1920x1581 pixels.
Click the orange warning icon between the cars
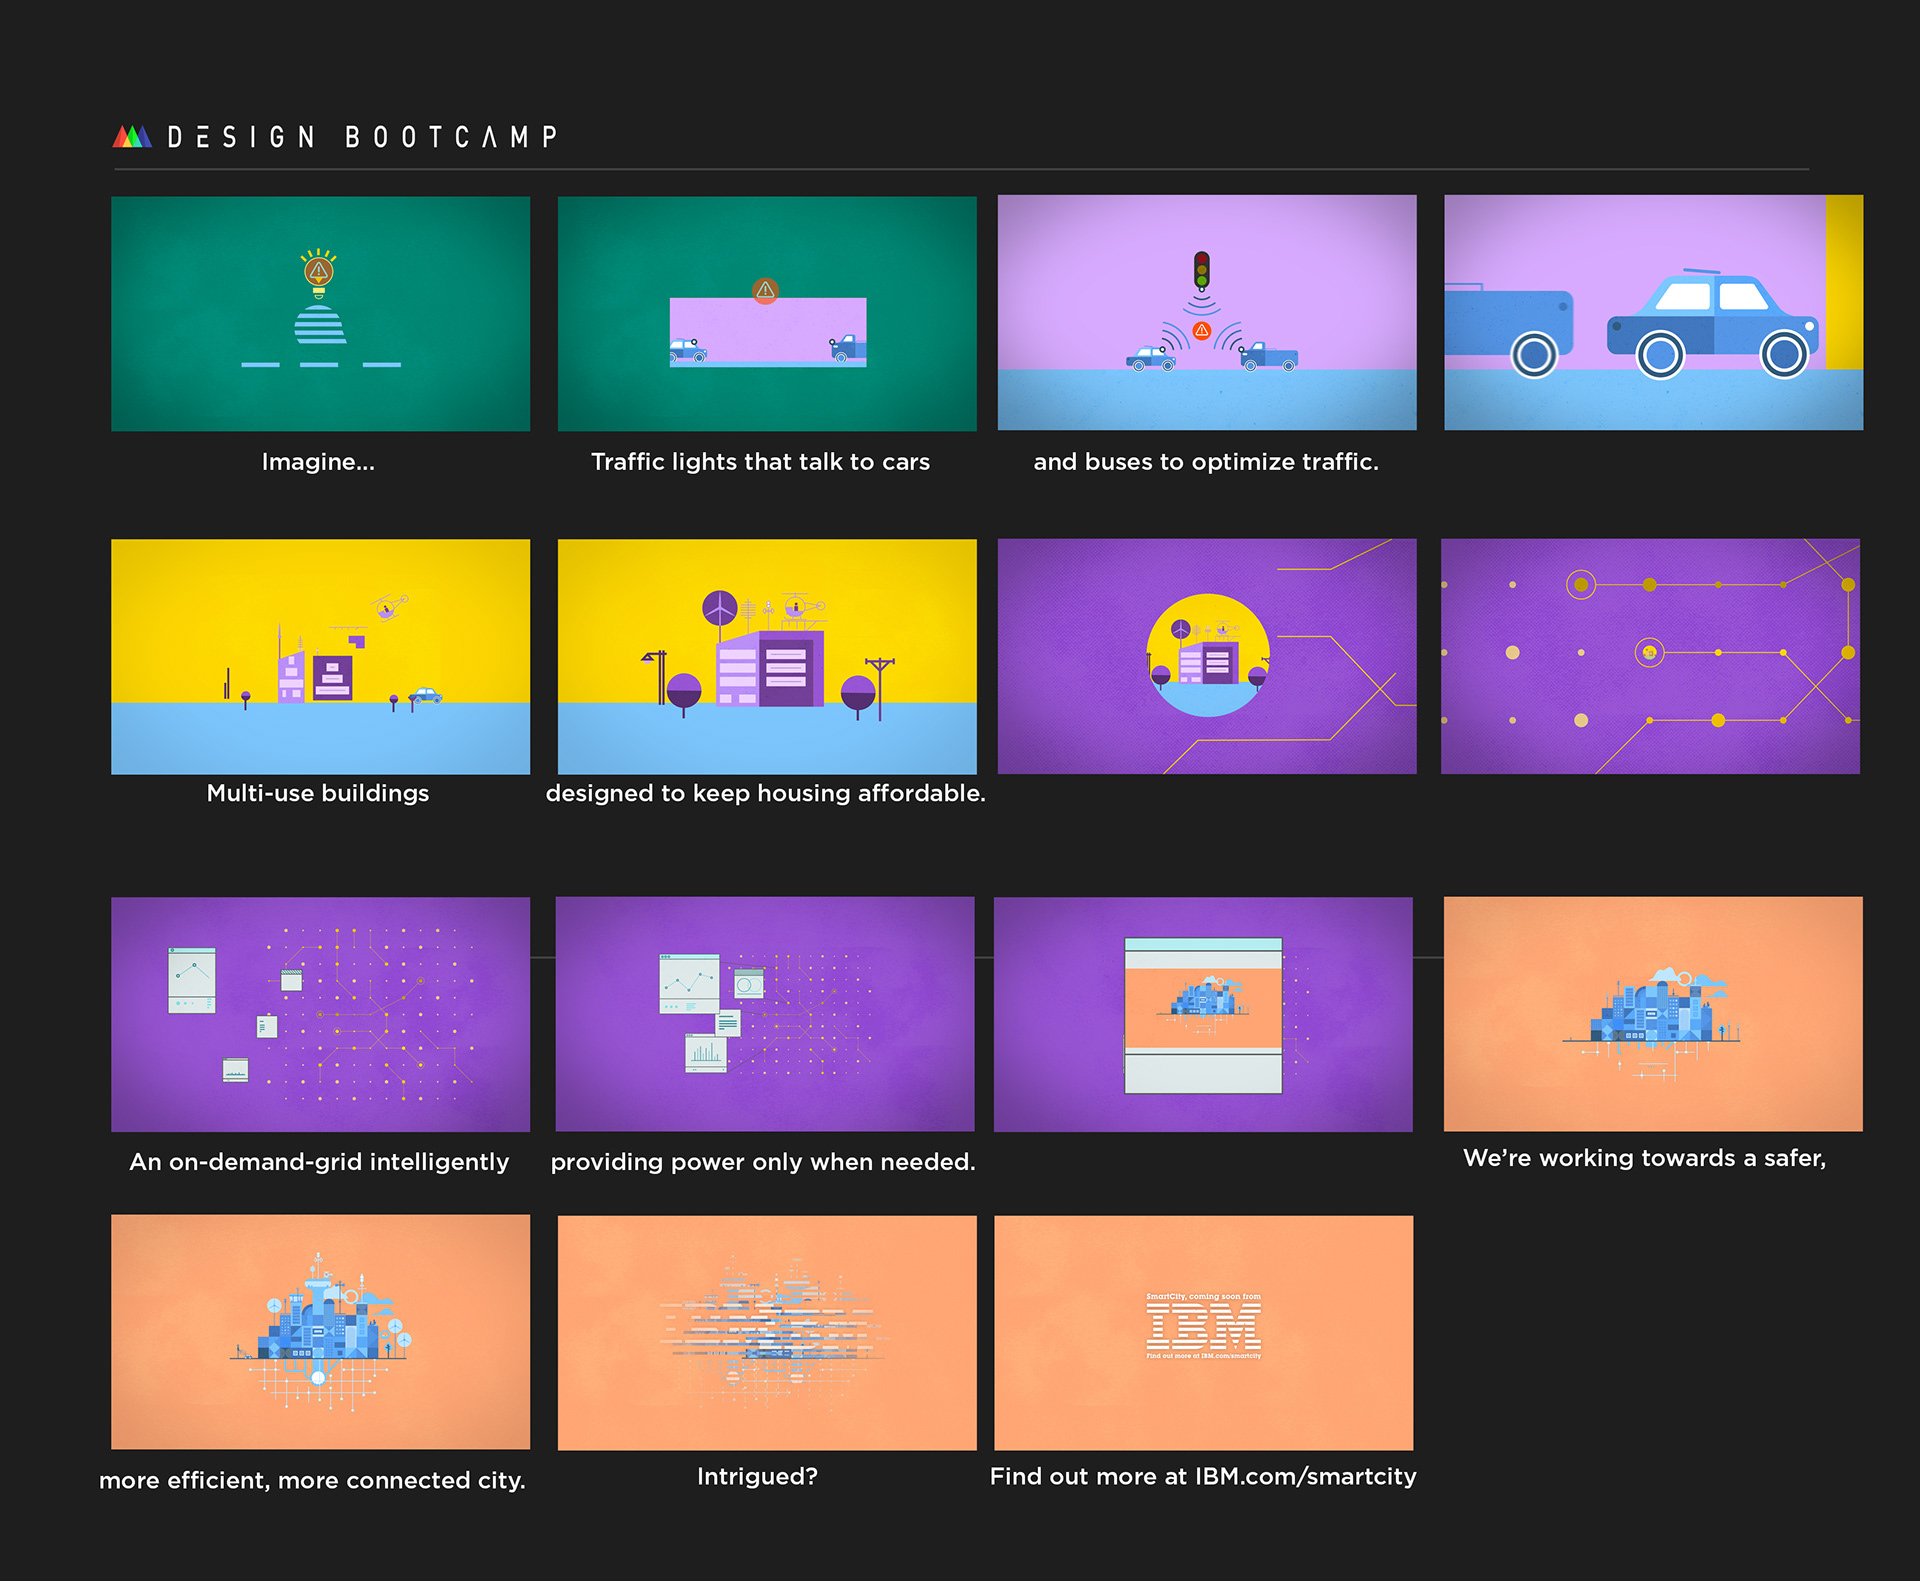click(x=1202, y=331)
